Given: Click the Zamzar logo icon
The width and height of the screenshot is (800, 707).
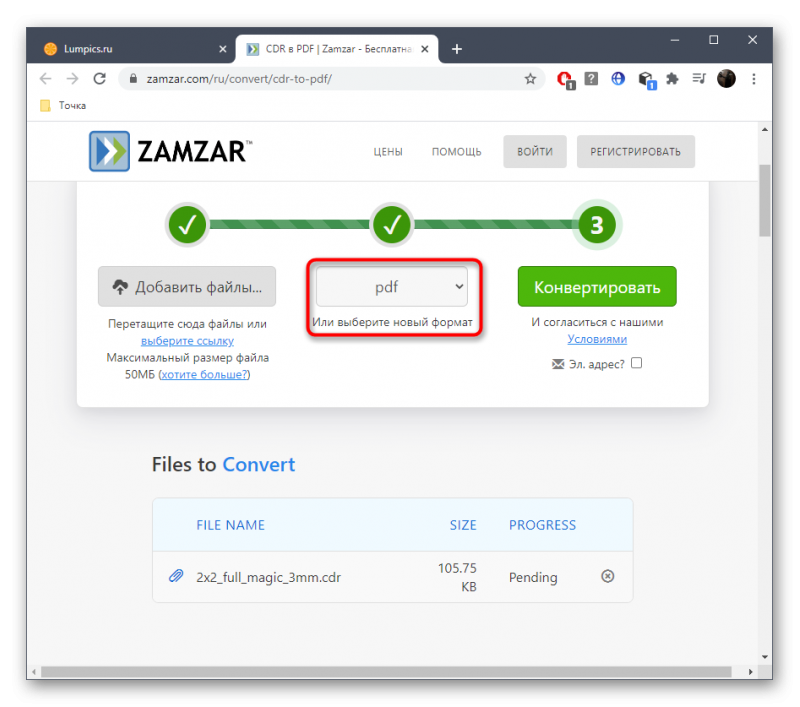Looking at the screenshot, I should click(x=109, y=151).
